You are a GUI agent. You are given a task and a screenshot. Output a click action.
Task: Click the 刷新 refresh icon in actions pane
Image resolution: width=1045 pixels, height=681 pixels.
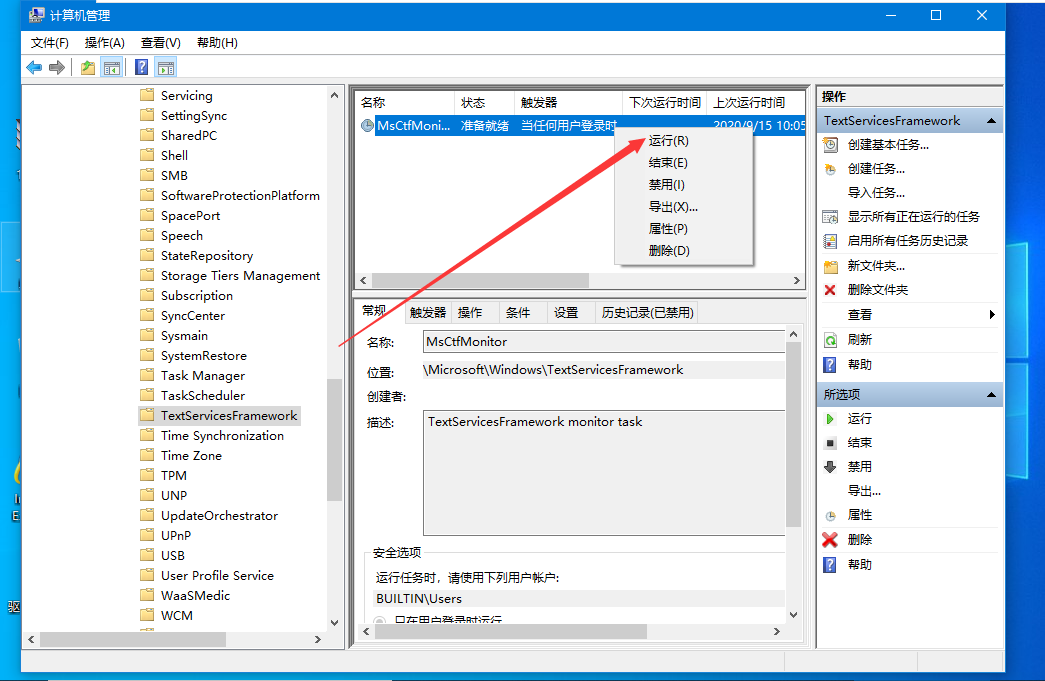point(830,340)
